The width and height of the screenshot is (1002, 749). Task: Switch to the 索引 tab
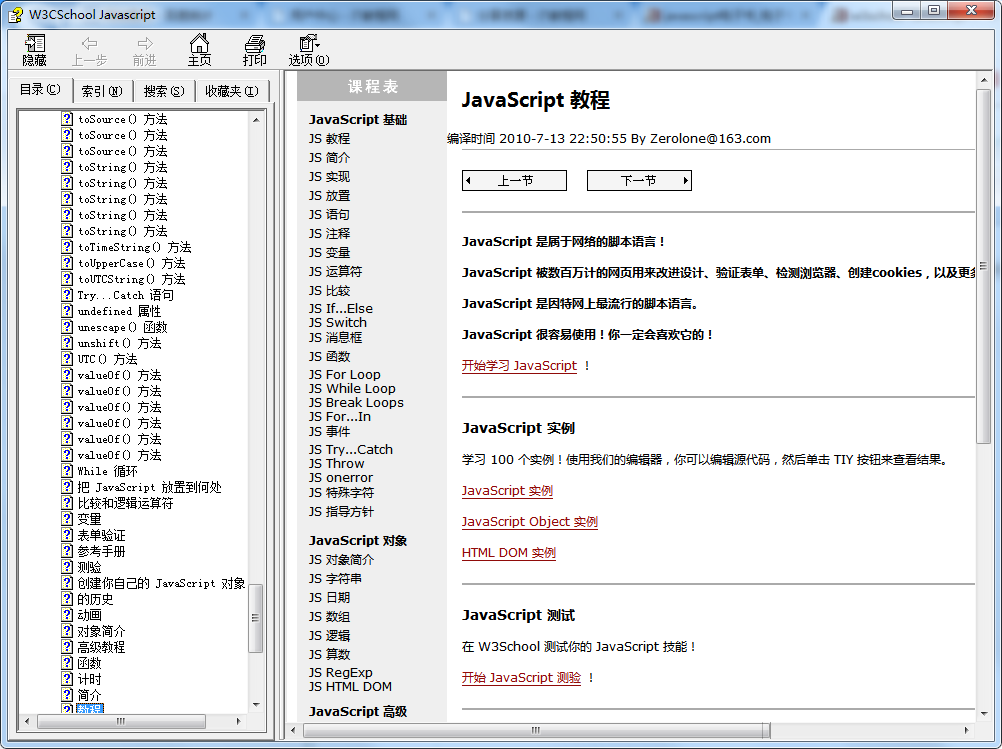(x=102, y=91)
